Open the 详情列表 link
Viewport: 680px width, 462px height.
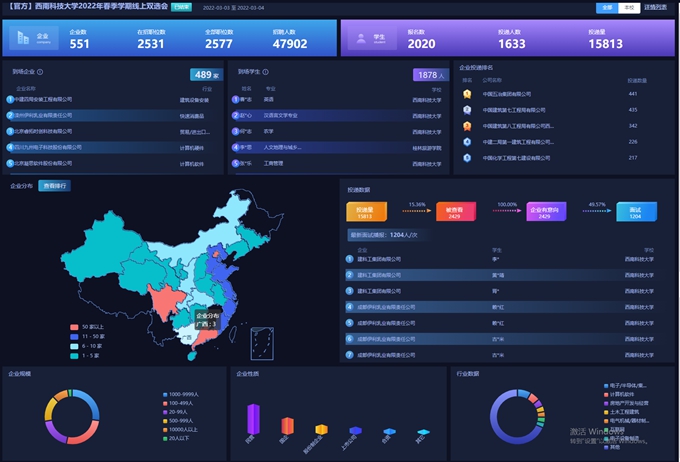(x=655, y=8)
